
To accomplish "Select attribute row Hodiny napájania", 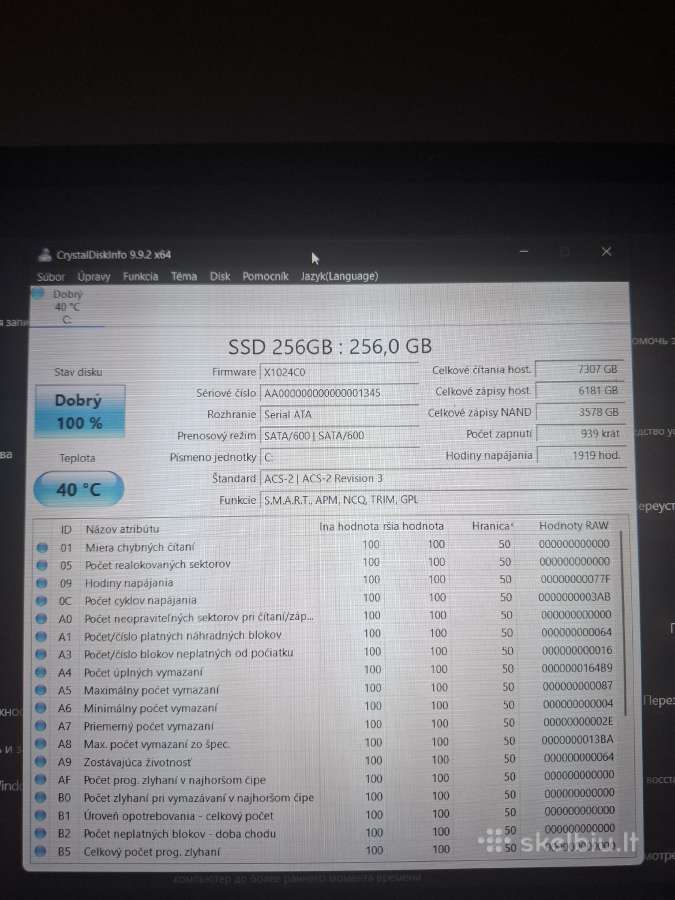I will click(x=327, y=581).
